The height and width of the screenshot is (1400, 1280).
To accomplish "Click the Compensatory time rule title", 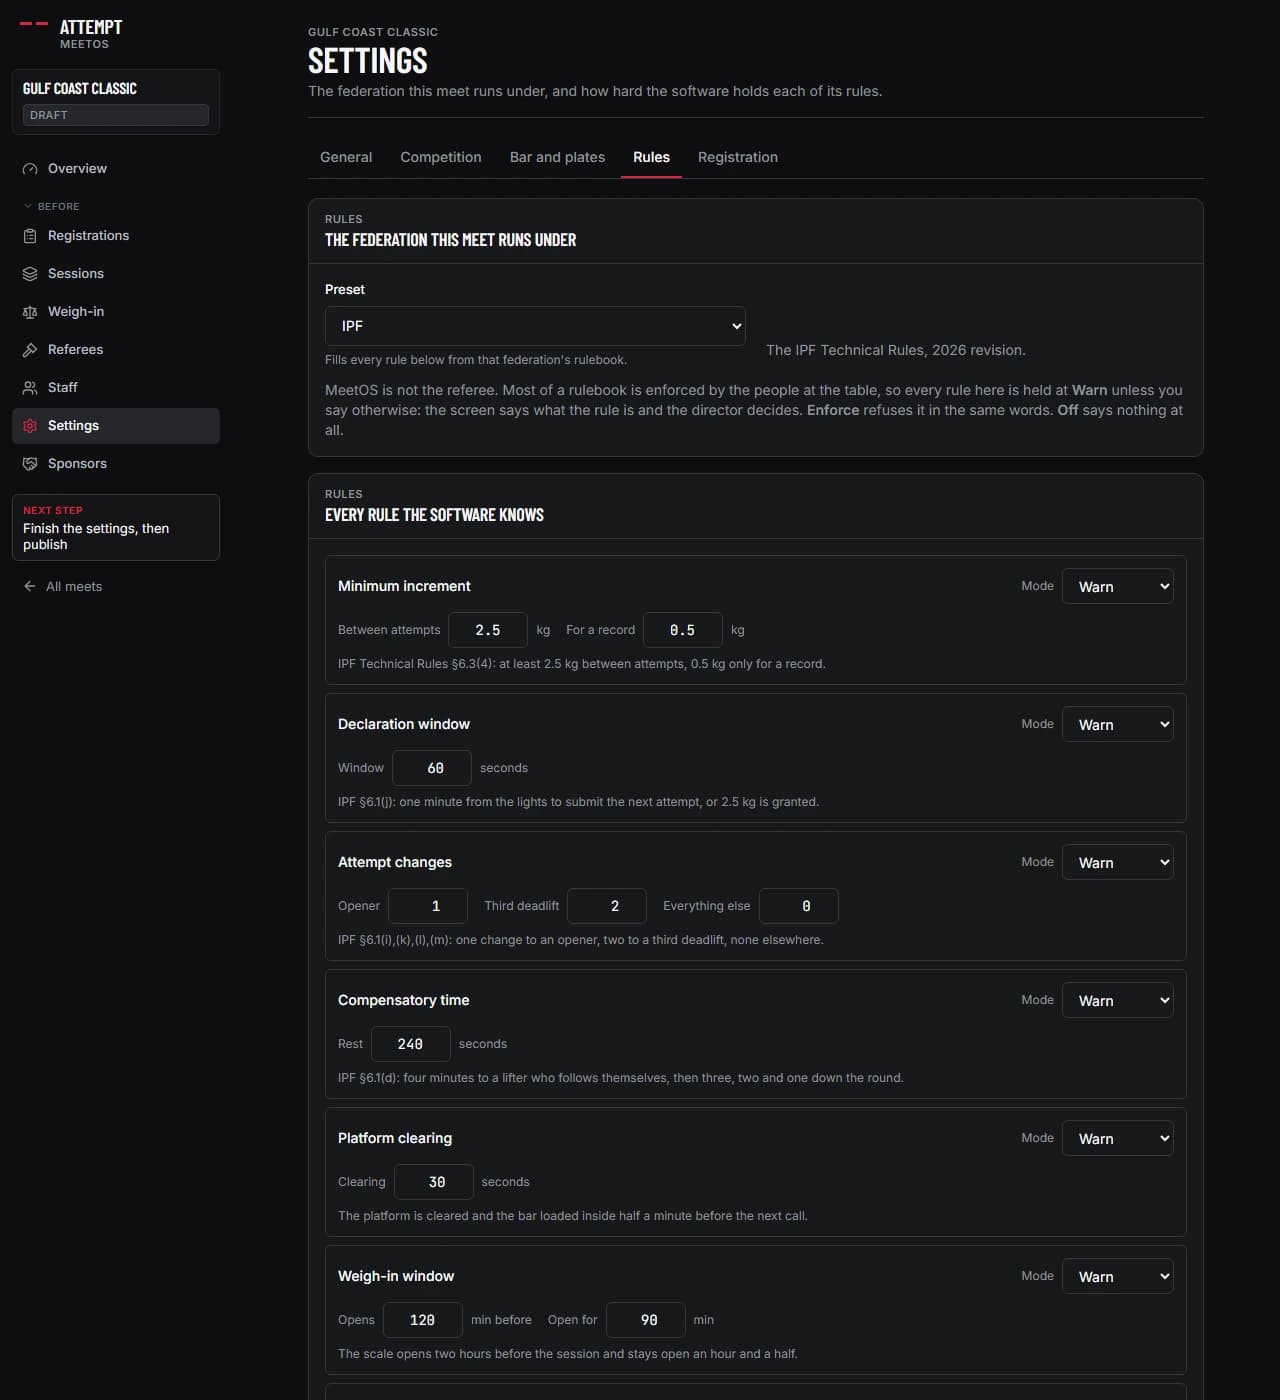I will [x=403, y=1000].
